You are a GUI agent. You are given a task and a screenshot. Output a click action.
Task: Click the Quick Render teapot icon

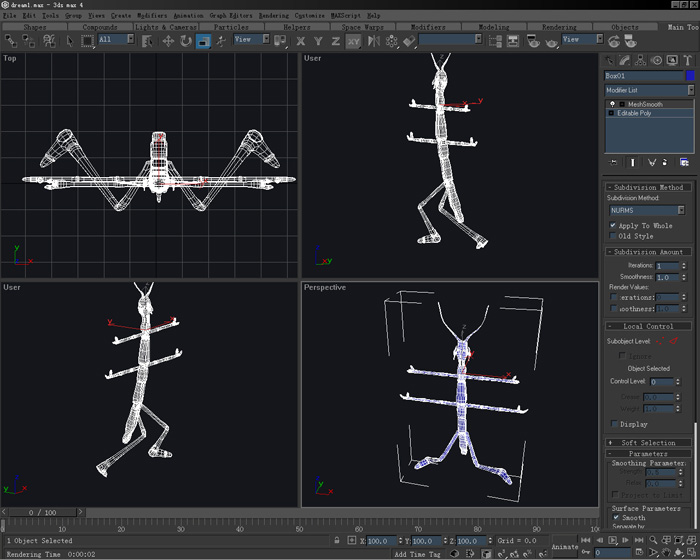552,42
